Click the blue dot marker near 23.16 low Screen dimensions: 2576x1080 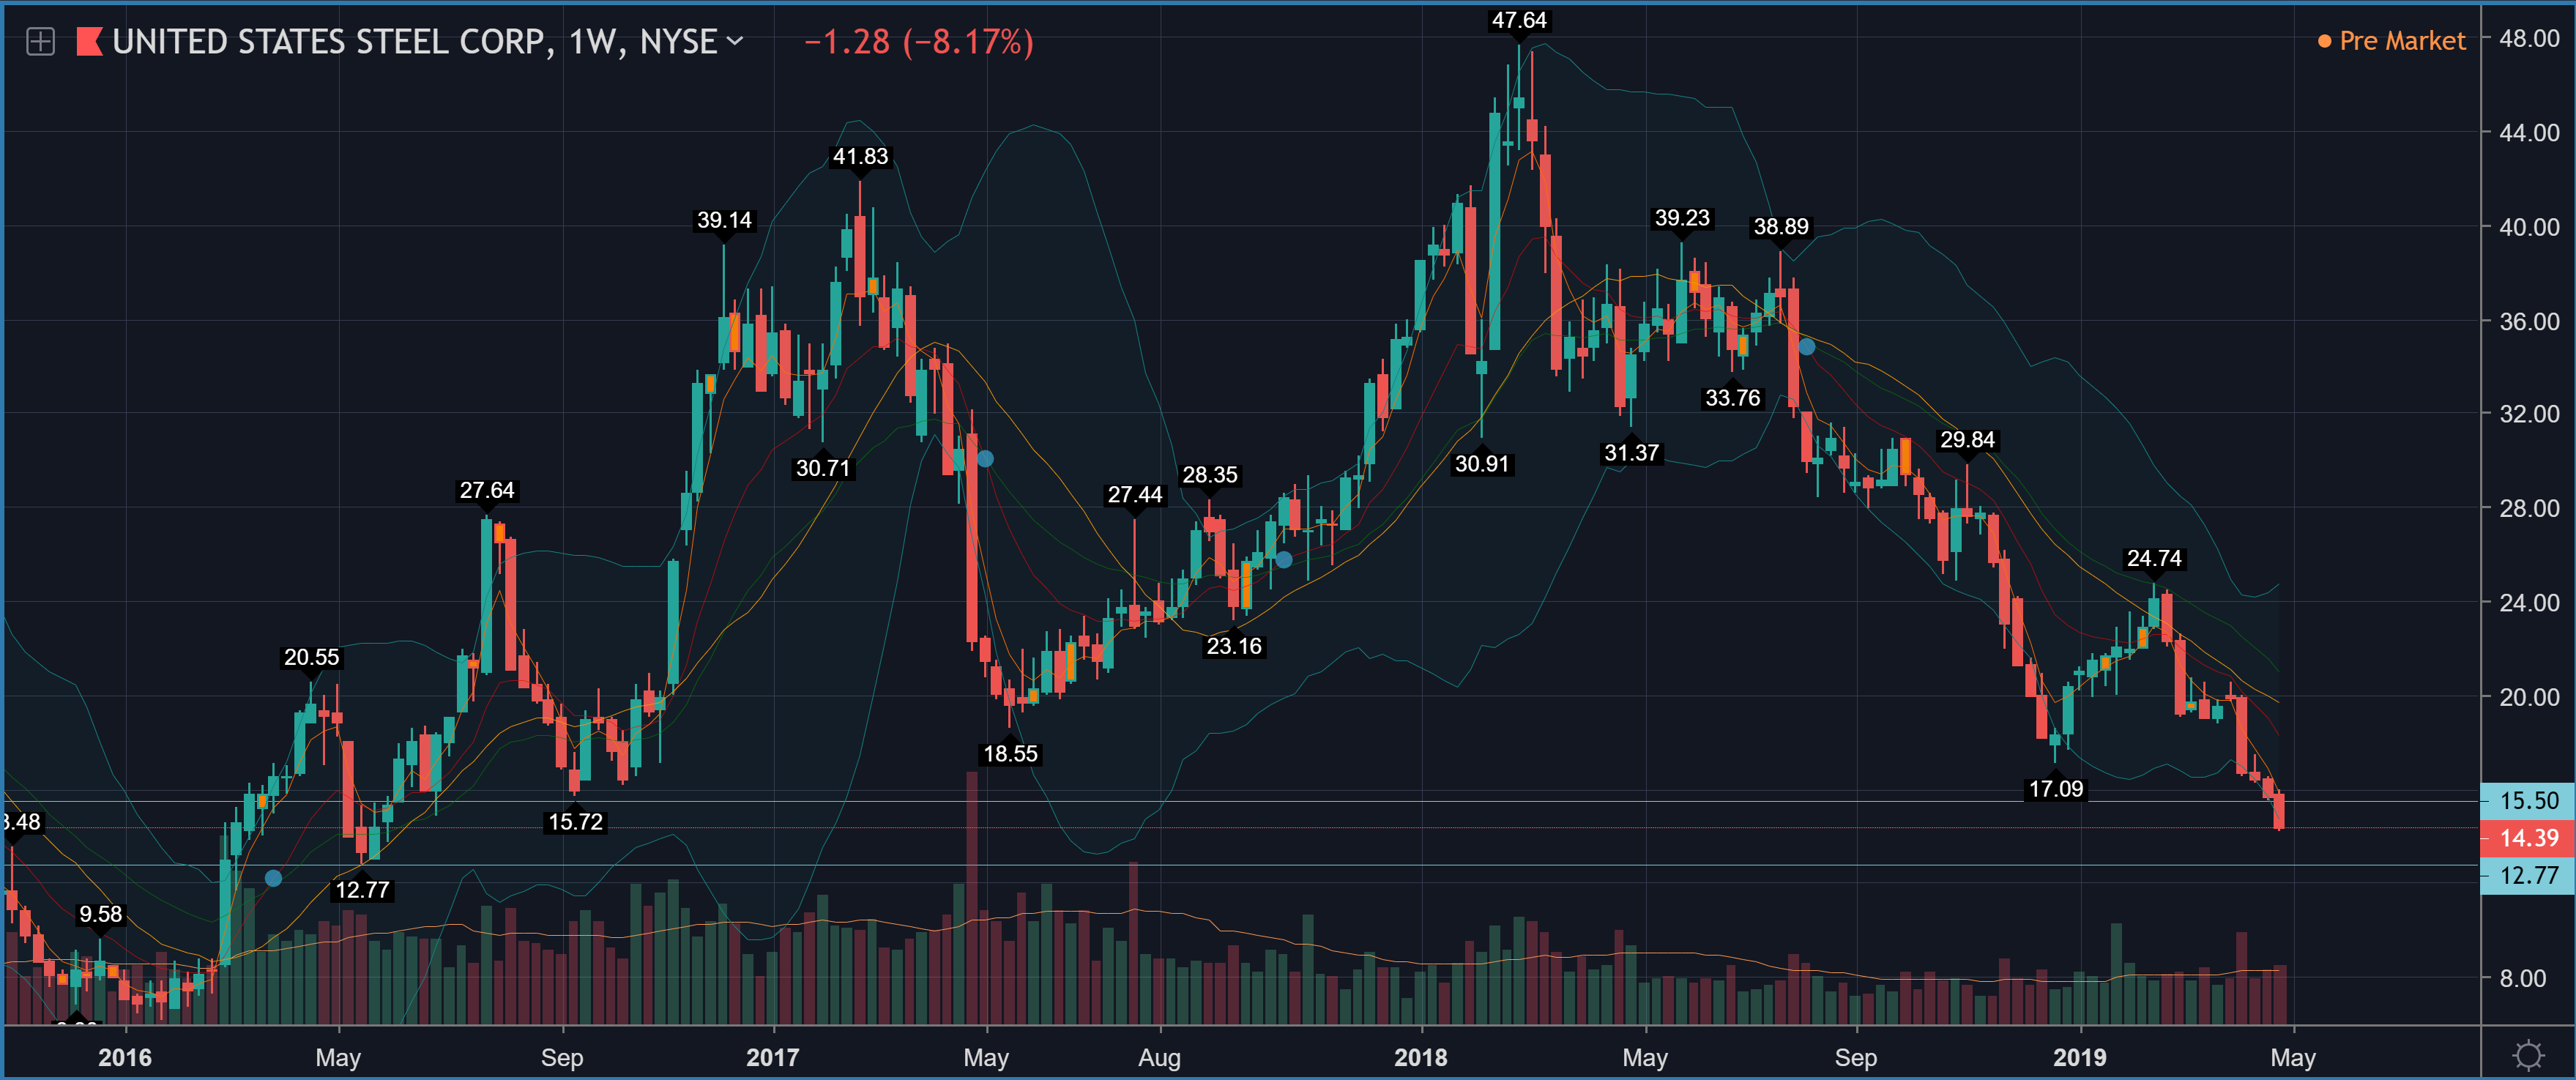pyautogui.click(x=1284, y=560)
